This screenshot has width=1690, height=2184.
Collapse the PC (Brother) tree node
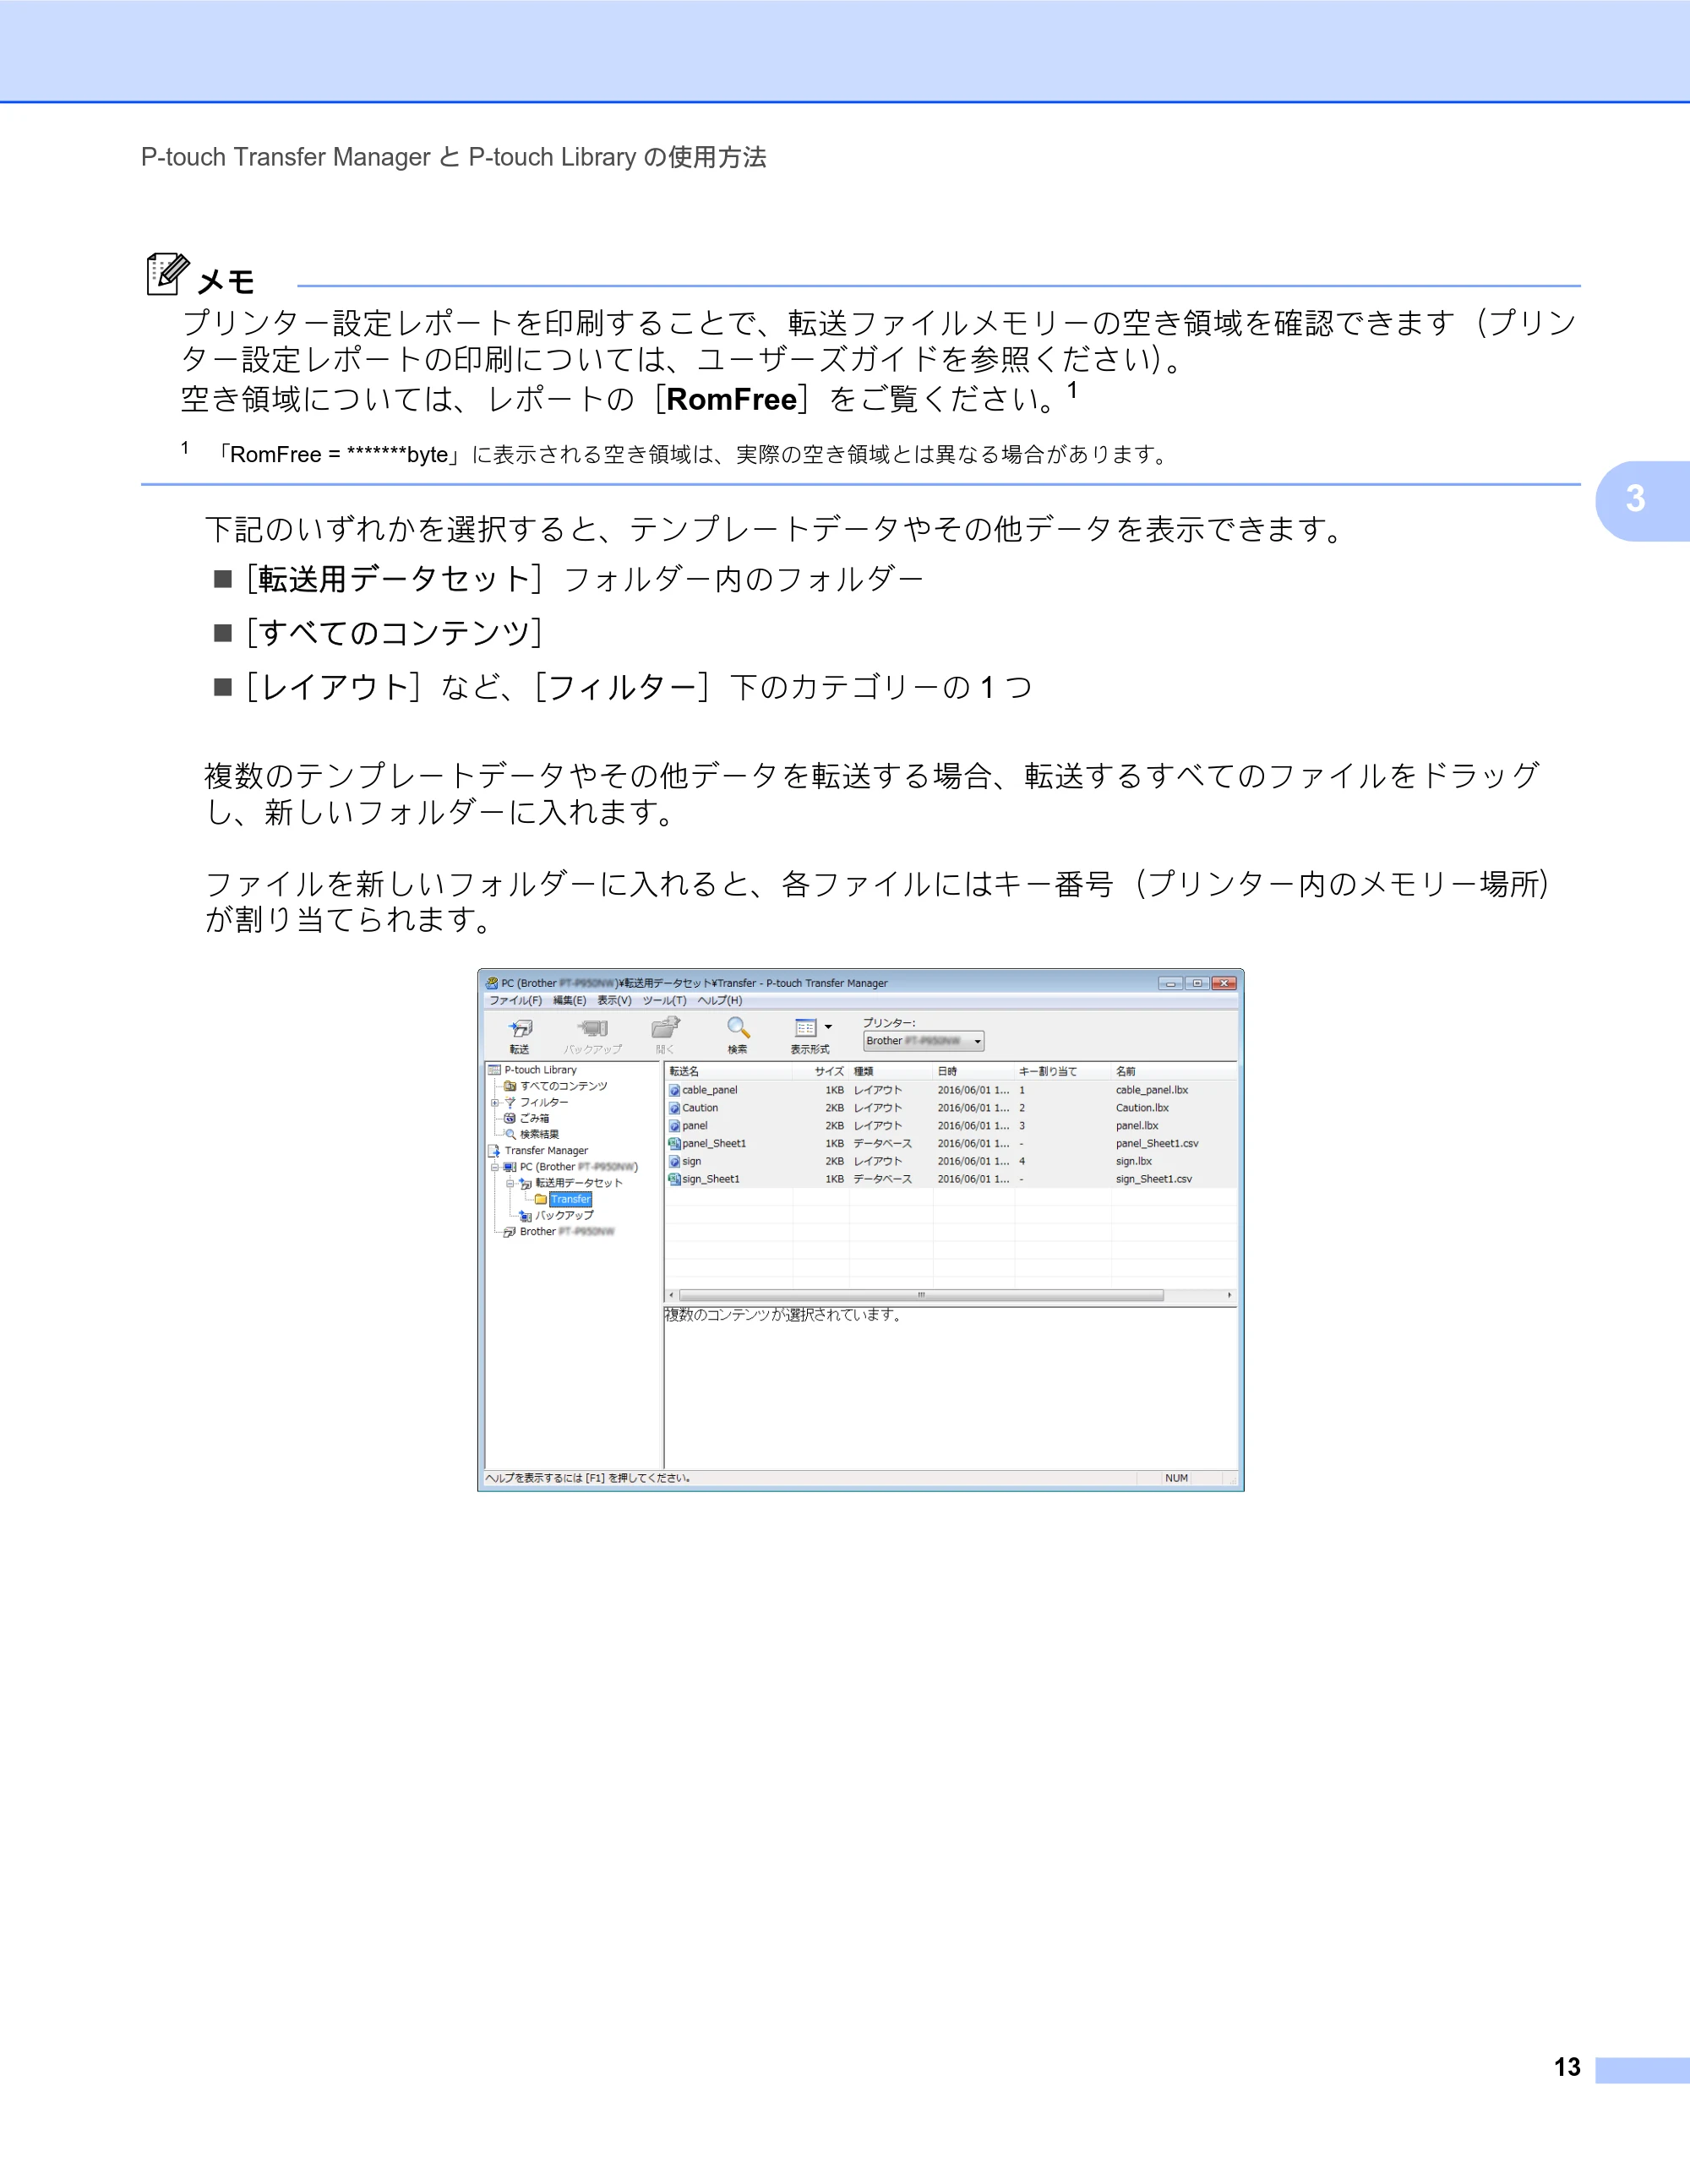494,1167
